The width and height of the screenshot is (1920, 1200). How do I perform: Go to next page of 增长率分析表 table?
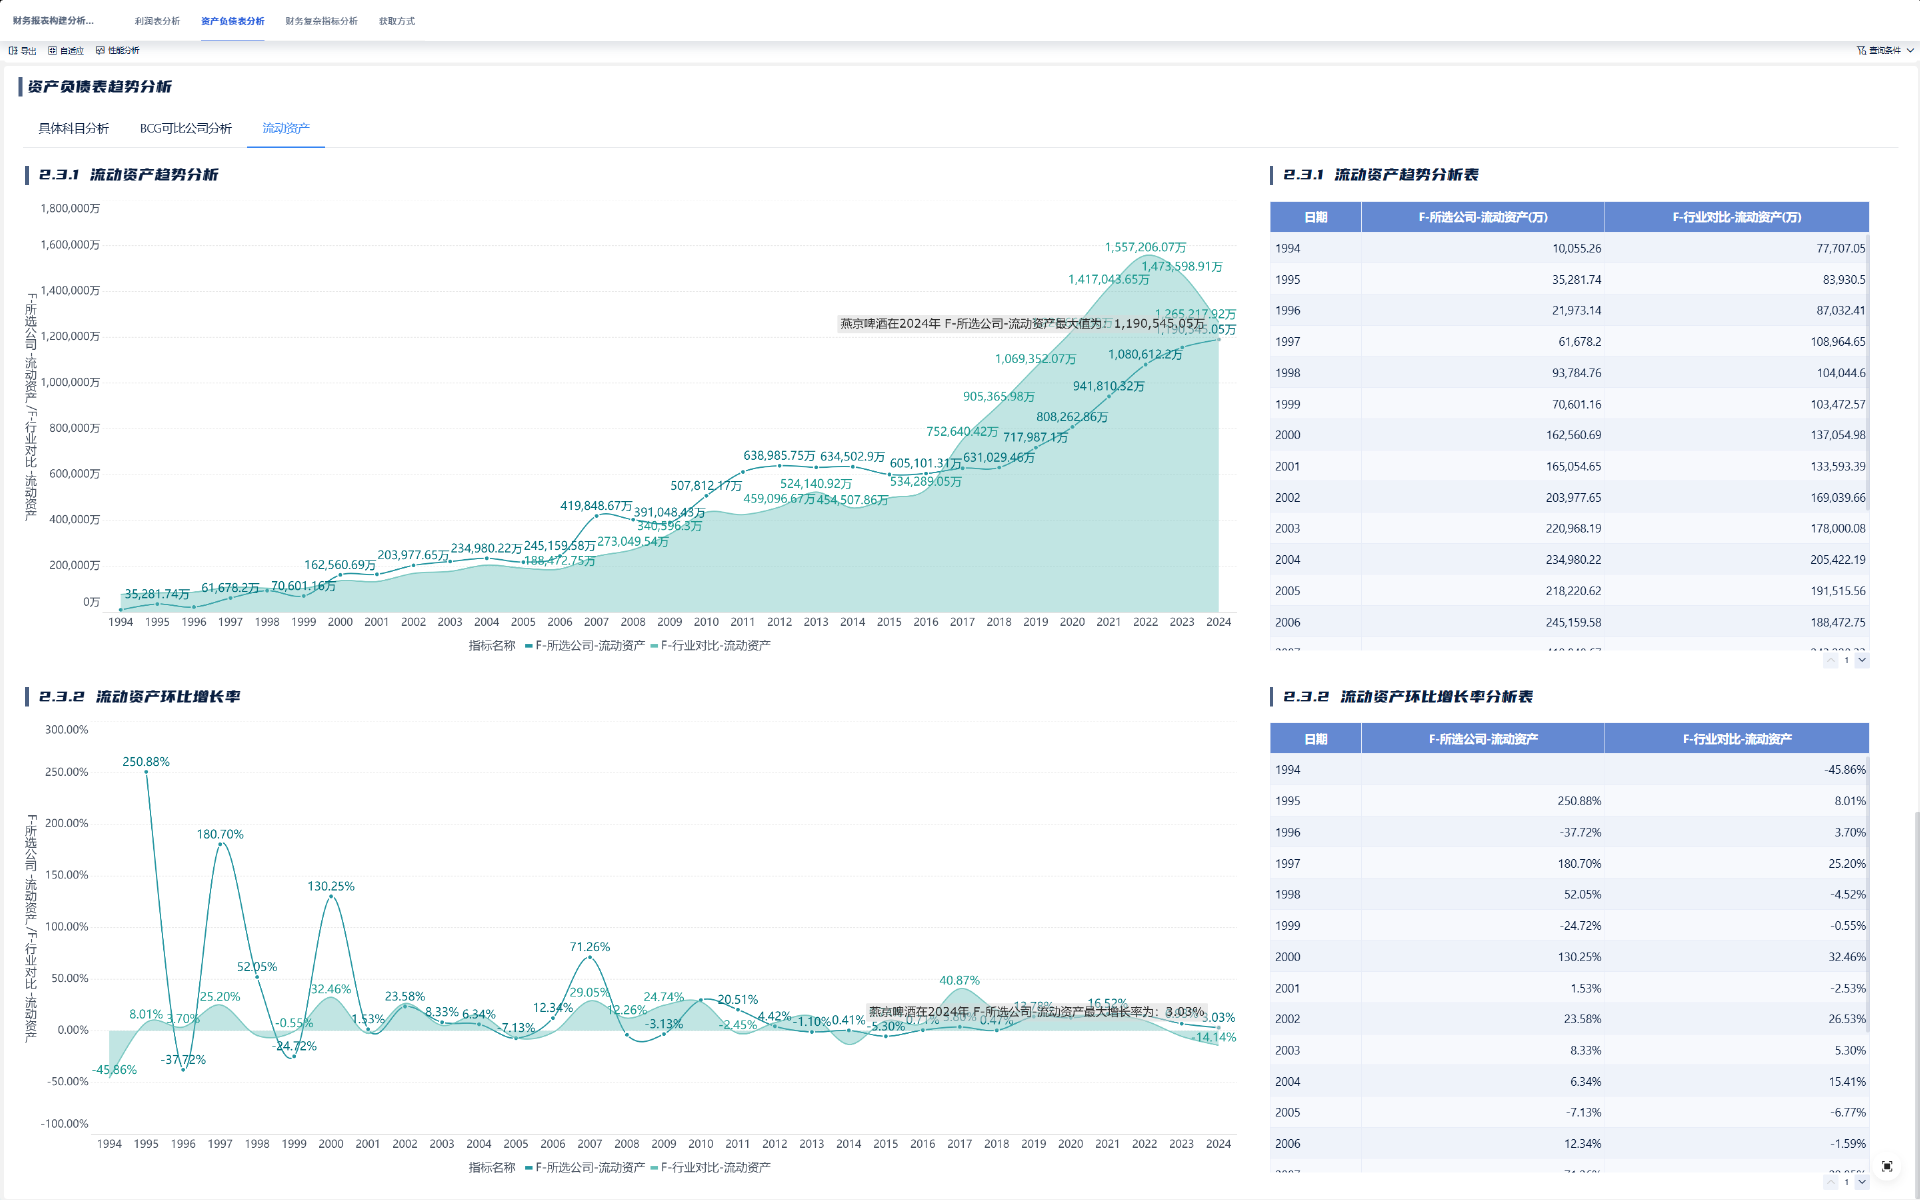(x=1862, y=1182)
